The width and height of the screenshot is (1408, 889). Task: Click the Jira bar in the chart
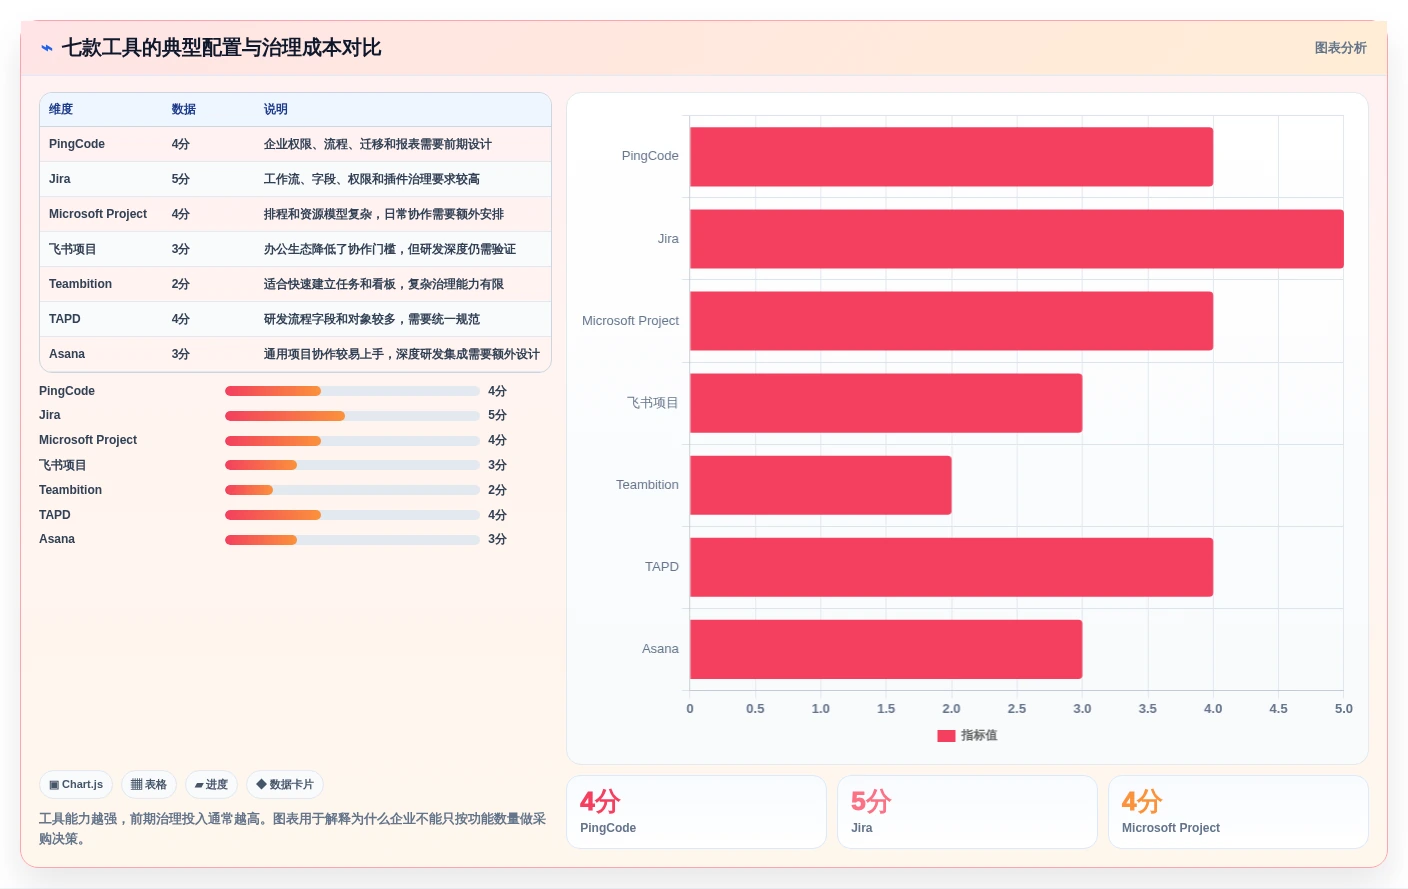[x=1016, y=239]
